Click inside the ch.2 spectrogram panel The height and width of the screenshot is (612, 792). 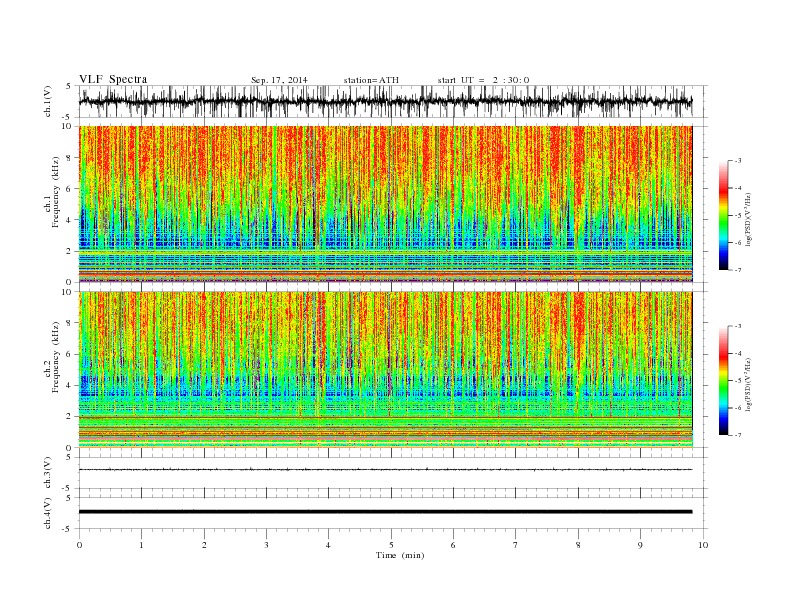[x=385, y=369]
